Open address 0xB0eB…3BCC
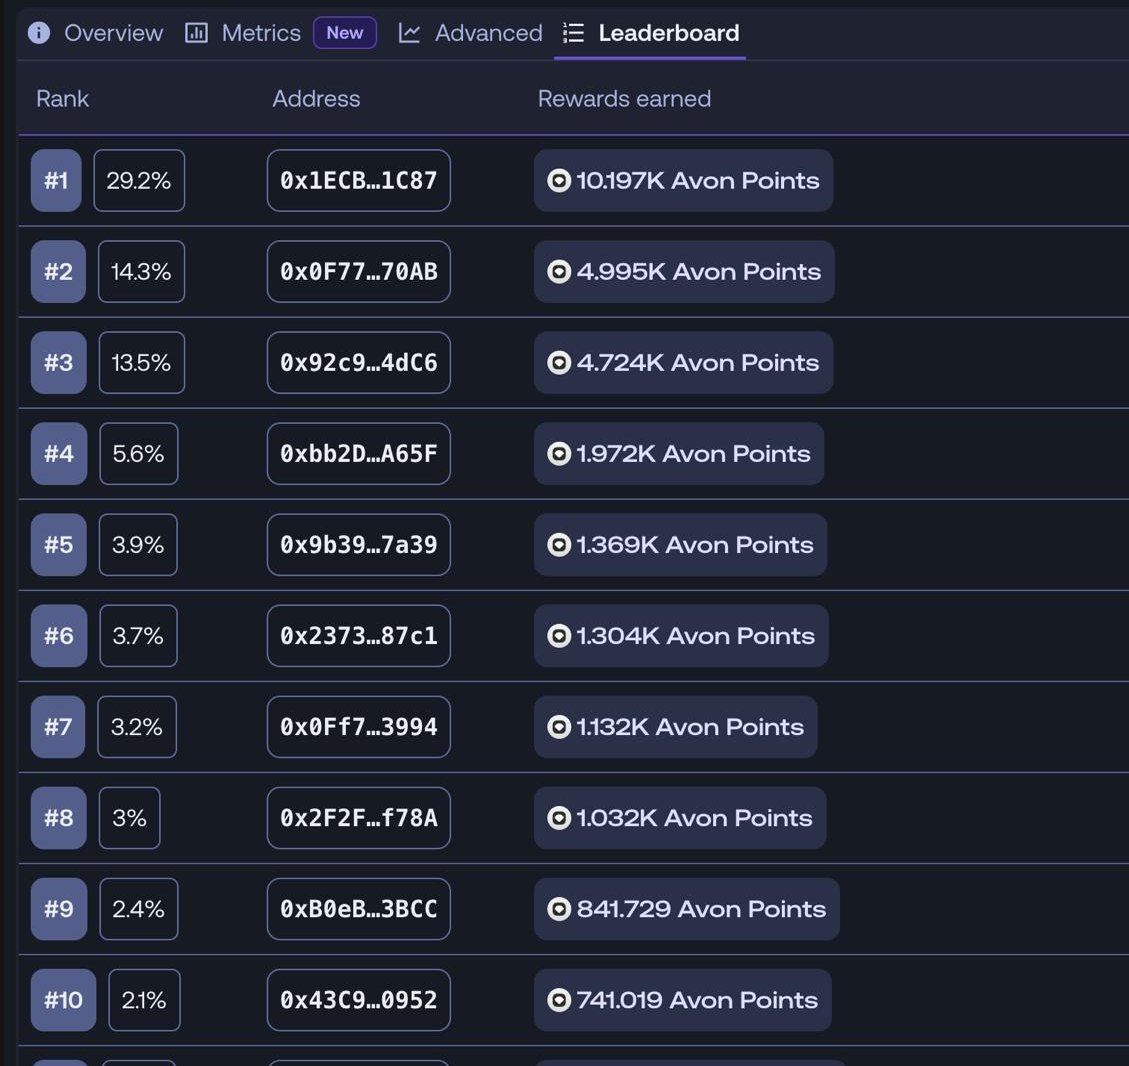 359,909
